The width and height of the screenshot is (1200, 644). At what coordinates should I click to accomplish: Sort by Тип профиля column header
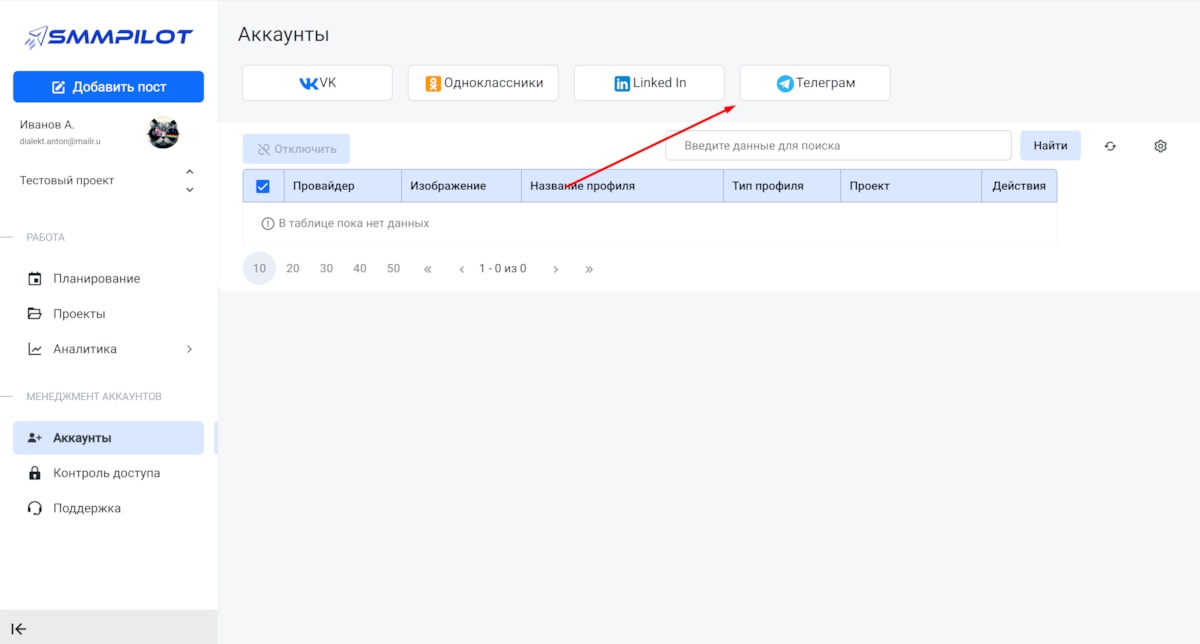(782, 186)
